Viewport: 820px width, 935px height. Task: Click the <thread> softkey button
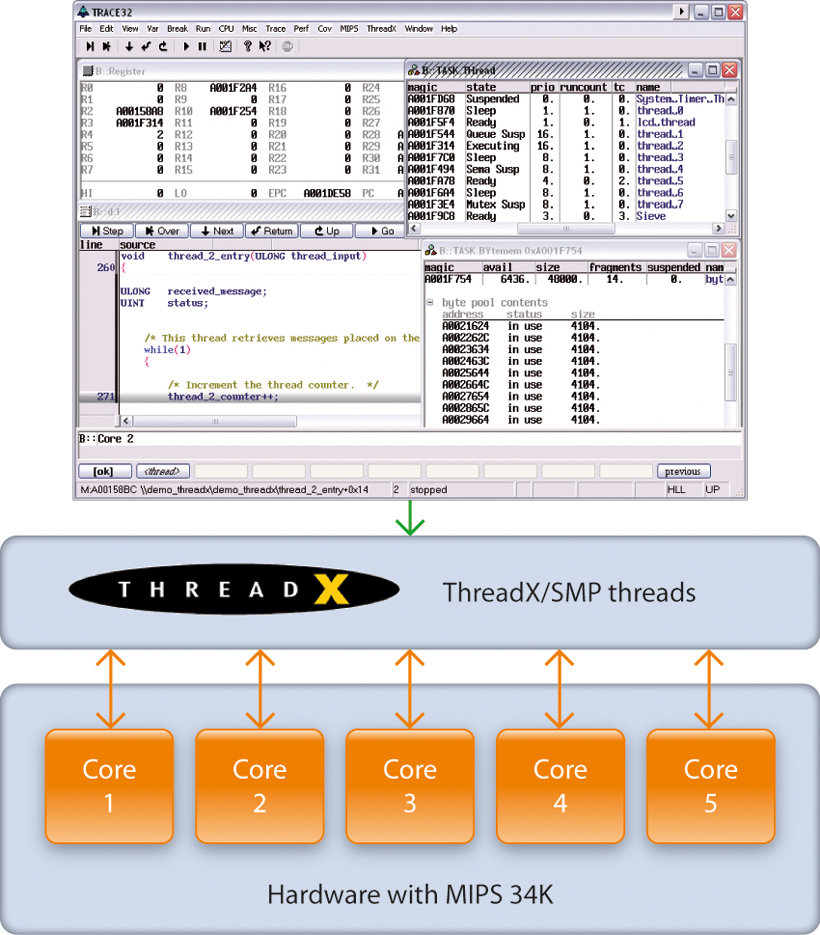pos(163,471)
